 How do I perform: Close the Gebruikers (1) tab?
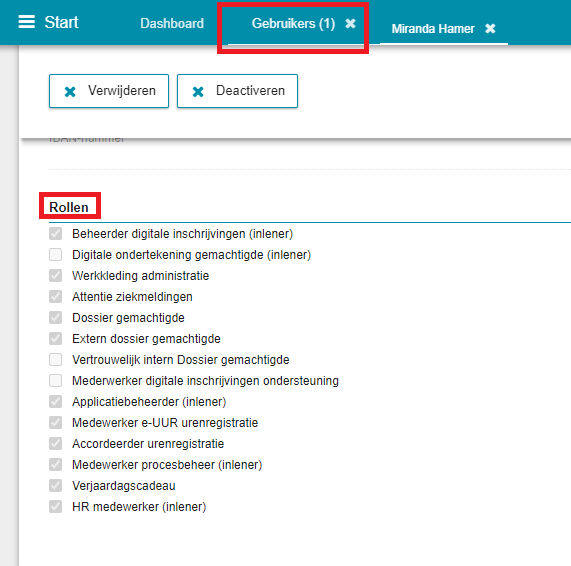tap(350, 24)
